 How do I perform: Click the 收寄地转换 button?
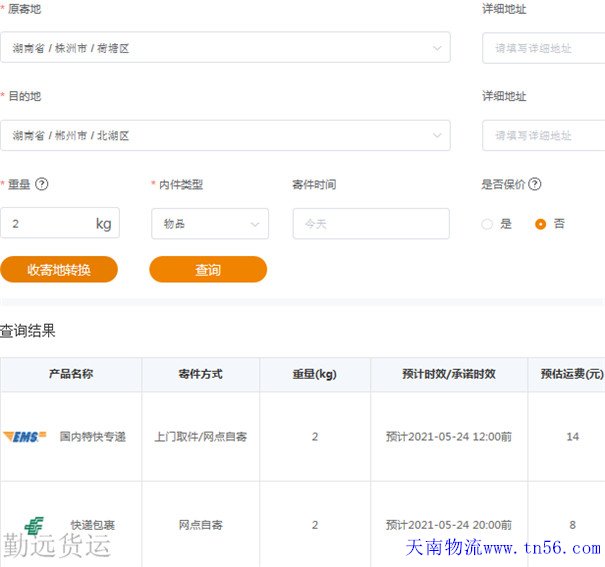[x=59, y=270]
